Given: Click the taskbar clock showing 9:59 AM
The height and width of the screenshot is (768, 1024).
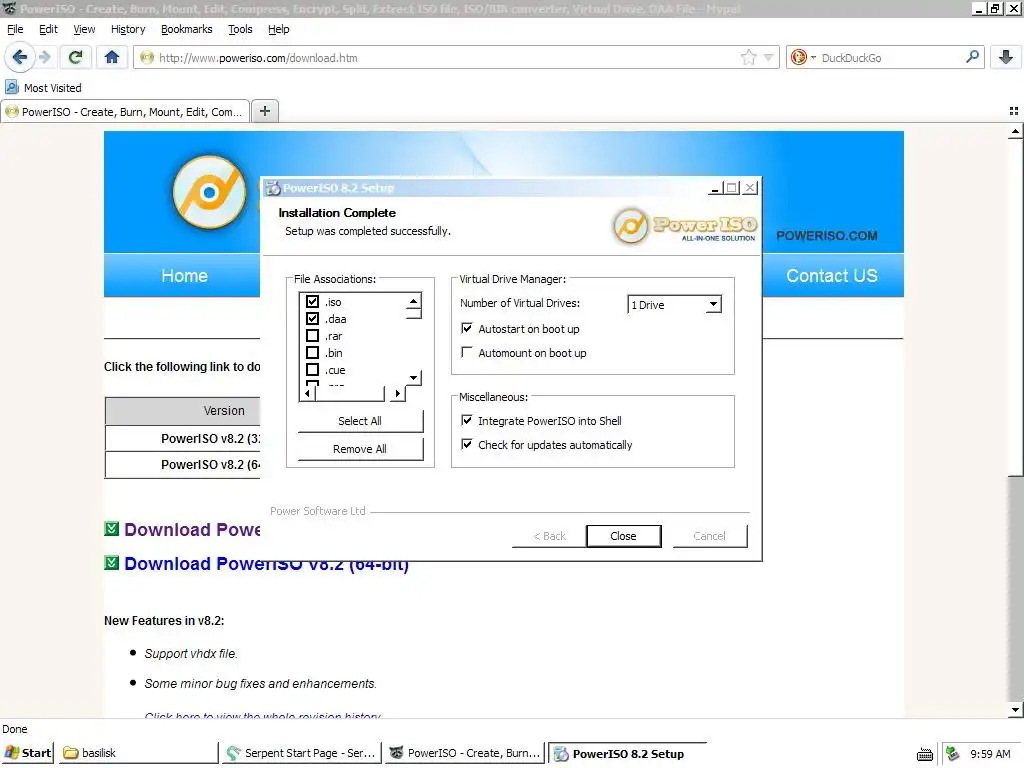Looking at the screenshot, I should [990, 754].
